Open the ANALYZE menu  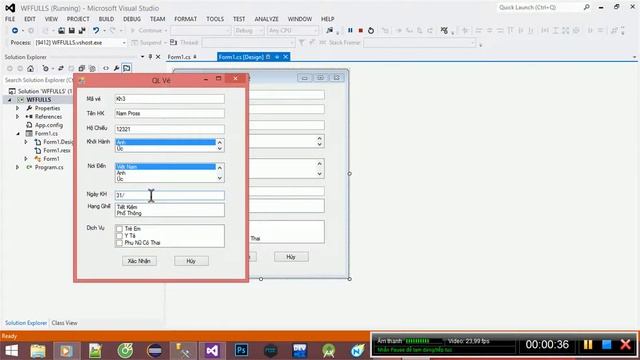[x=267, y=19]
